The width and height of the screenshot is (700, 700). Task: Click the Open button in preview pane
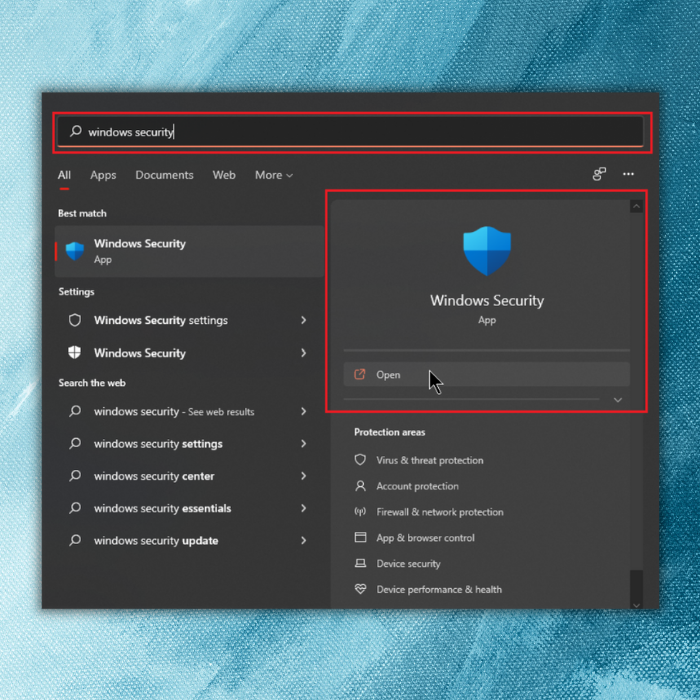[487, 375]
